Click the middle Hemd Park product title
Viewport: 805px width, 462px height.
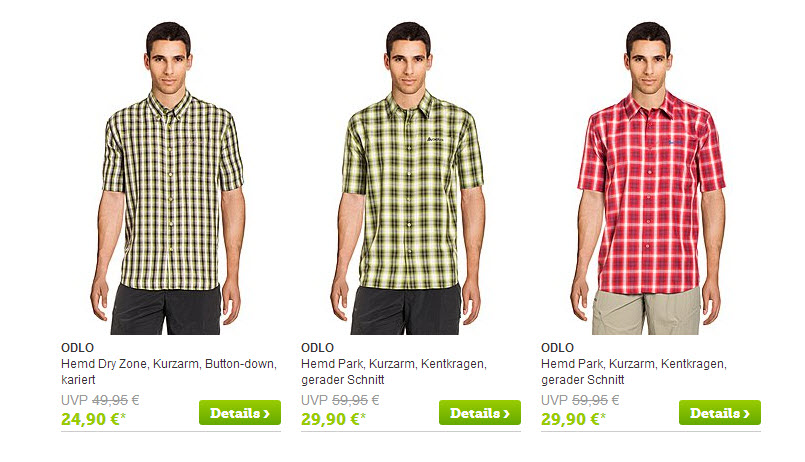click(x=394, y=372)
